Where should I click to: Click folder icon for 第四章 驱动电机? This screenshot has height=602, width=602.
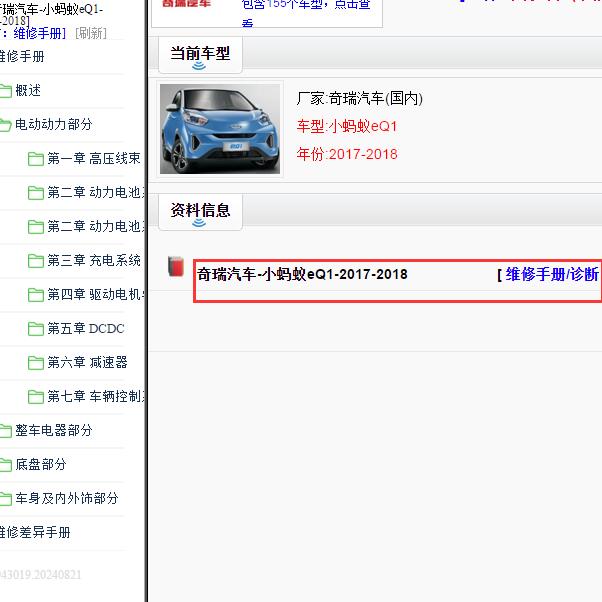[x=36, y=295]
